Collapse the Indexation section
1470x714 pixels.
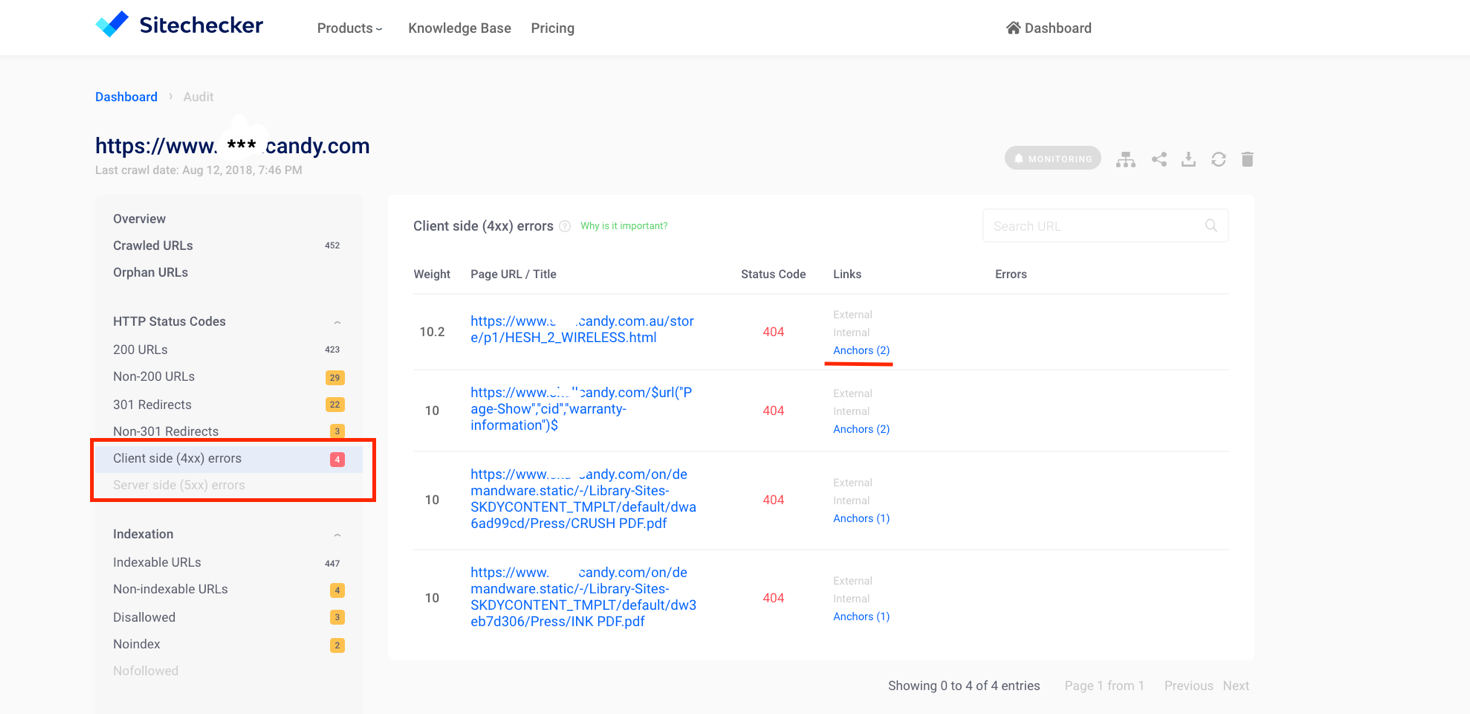[x=337, y=535]
